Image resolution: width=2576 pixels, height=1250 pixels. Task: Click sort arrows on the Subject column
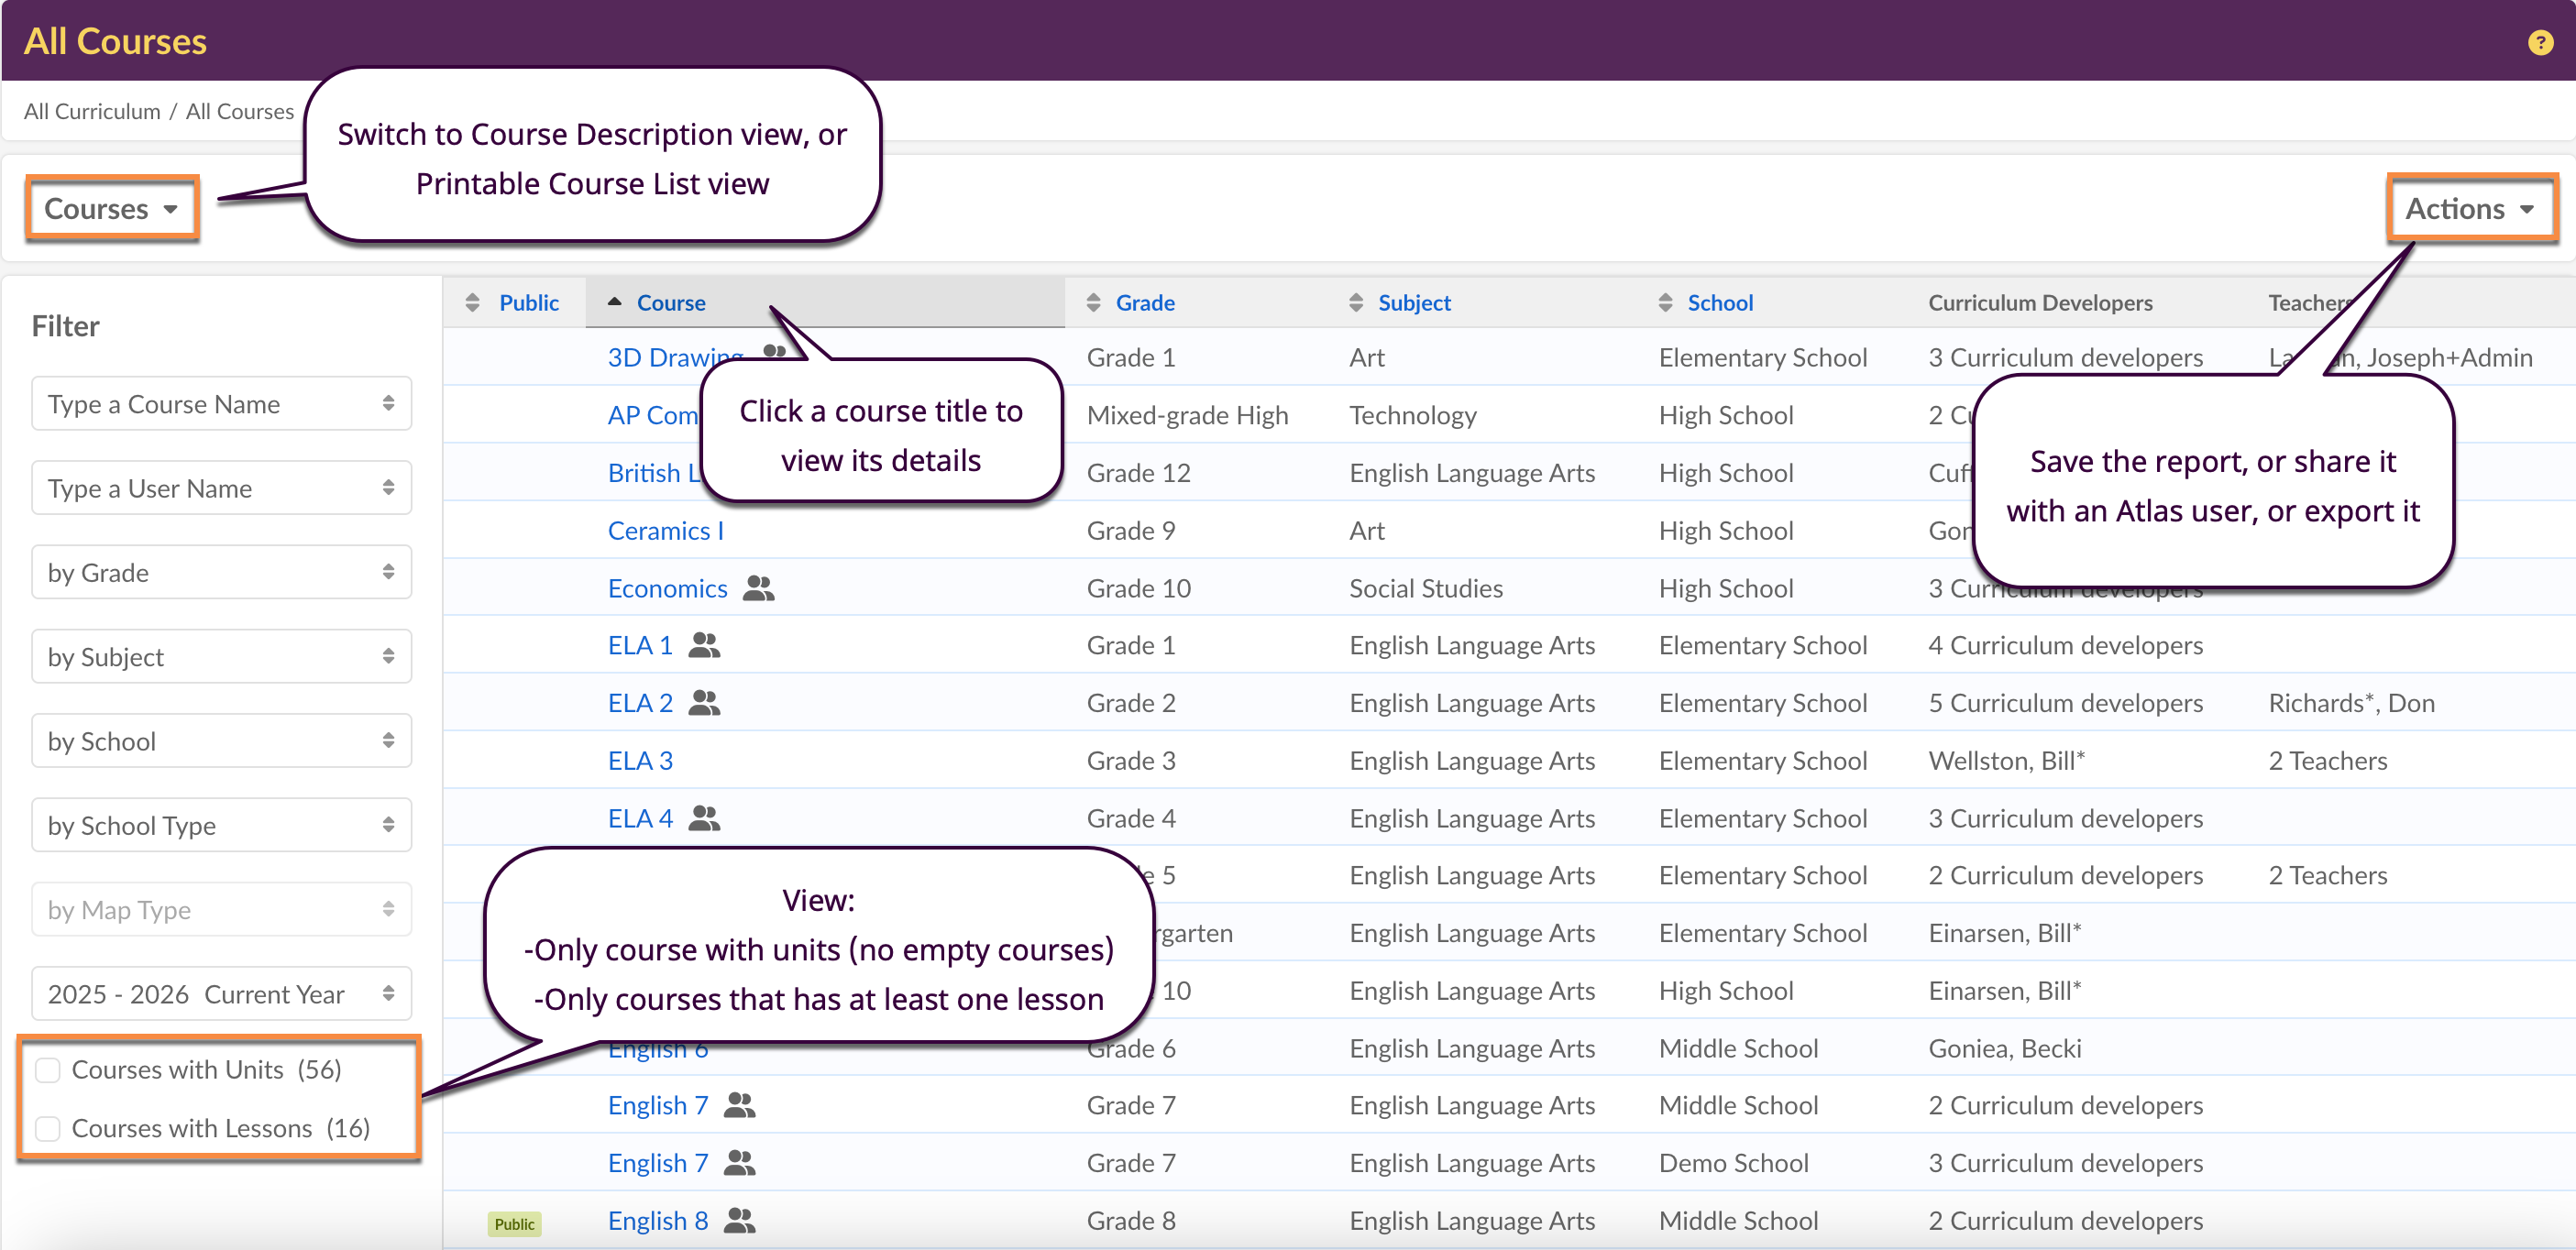click(x=1355, y=302)
